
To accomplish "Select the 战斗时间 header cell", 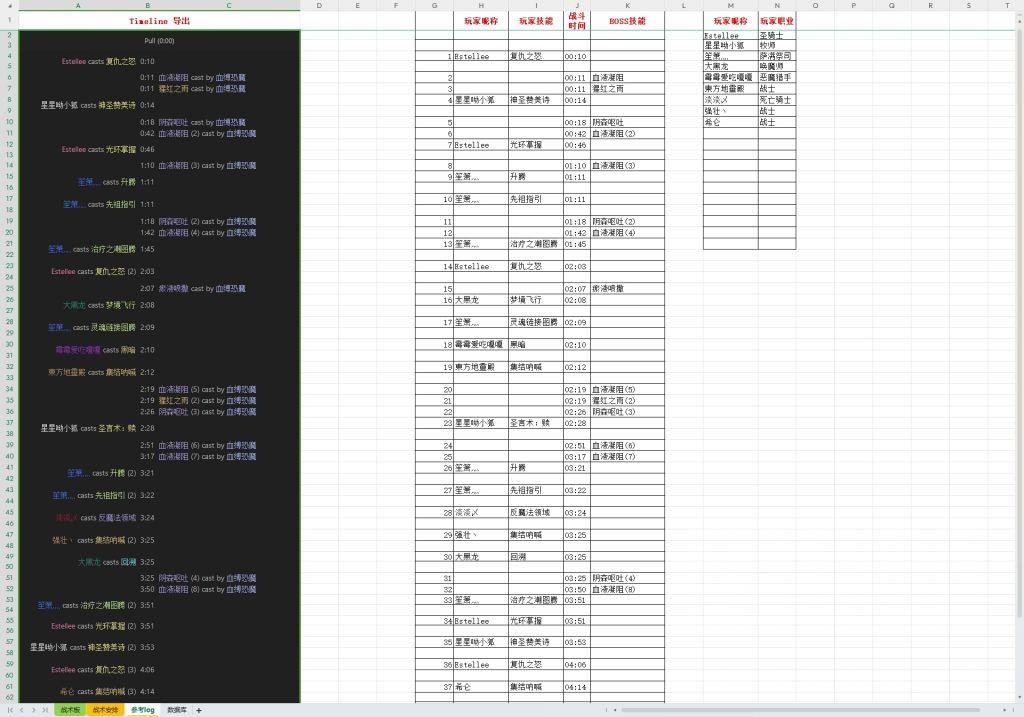I will tap(577, 20).
